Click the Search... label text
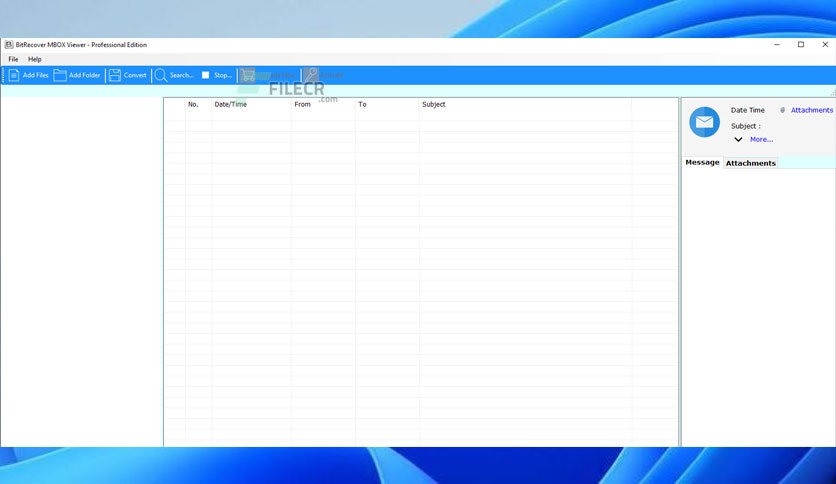The height and width of the screenshot is (484, 836). click(181, 75)
